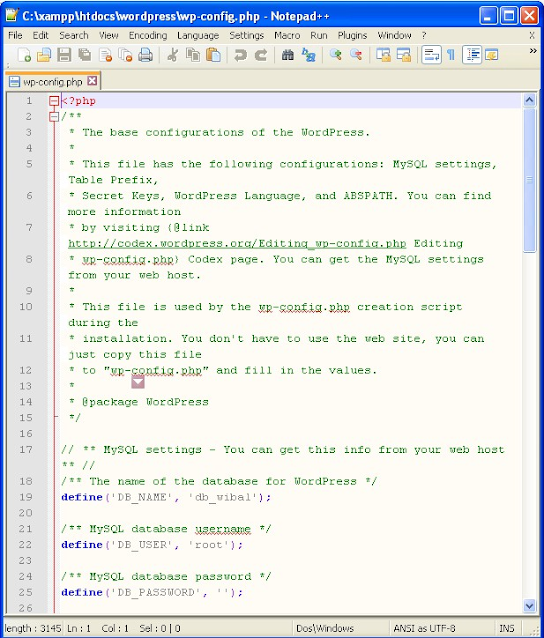The height and width of the screenshot is (638, 544).
Task: Paste clipboard using the toolbar icon
Action: tap(213, 55)
